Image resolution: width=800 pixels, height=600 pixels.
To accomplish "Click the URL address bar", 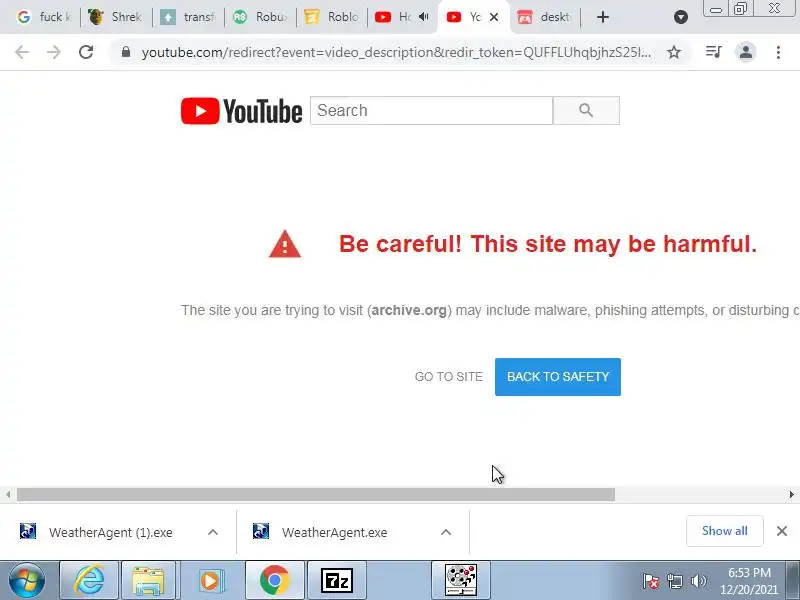I will click(x=396, y=52).
